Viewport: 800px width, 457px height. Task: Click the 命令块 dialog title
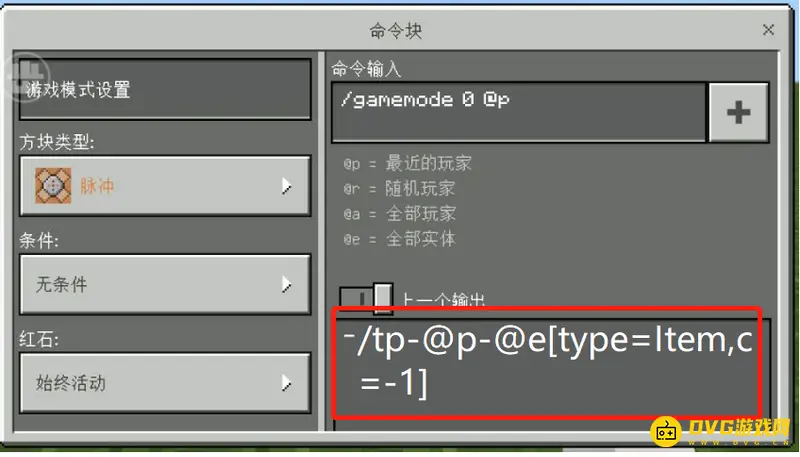[x=395, y=31]
